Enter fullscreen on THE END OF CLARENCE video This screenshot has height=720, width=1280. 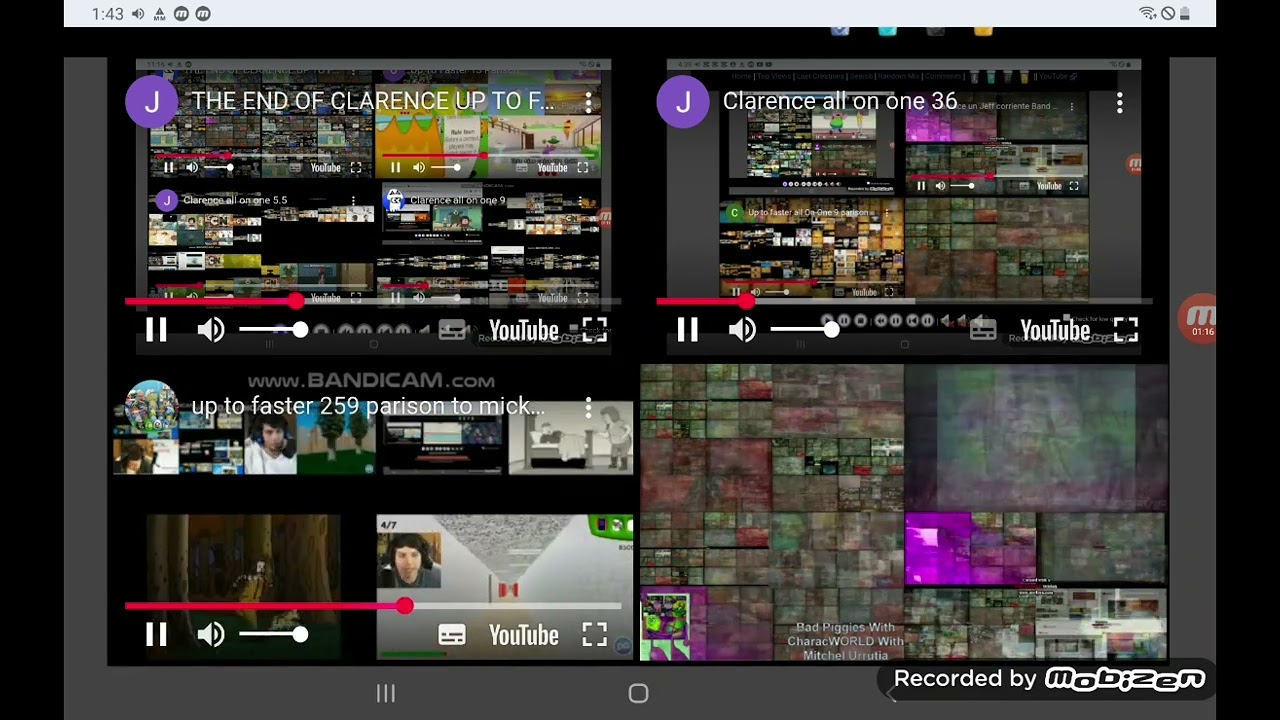[595, 330]
